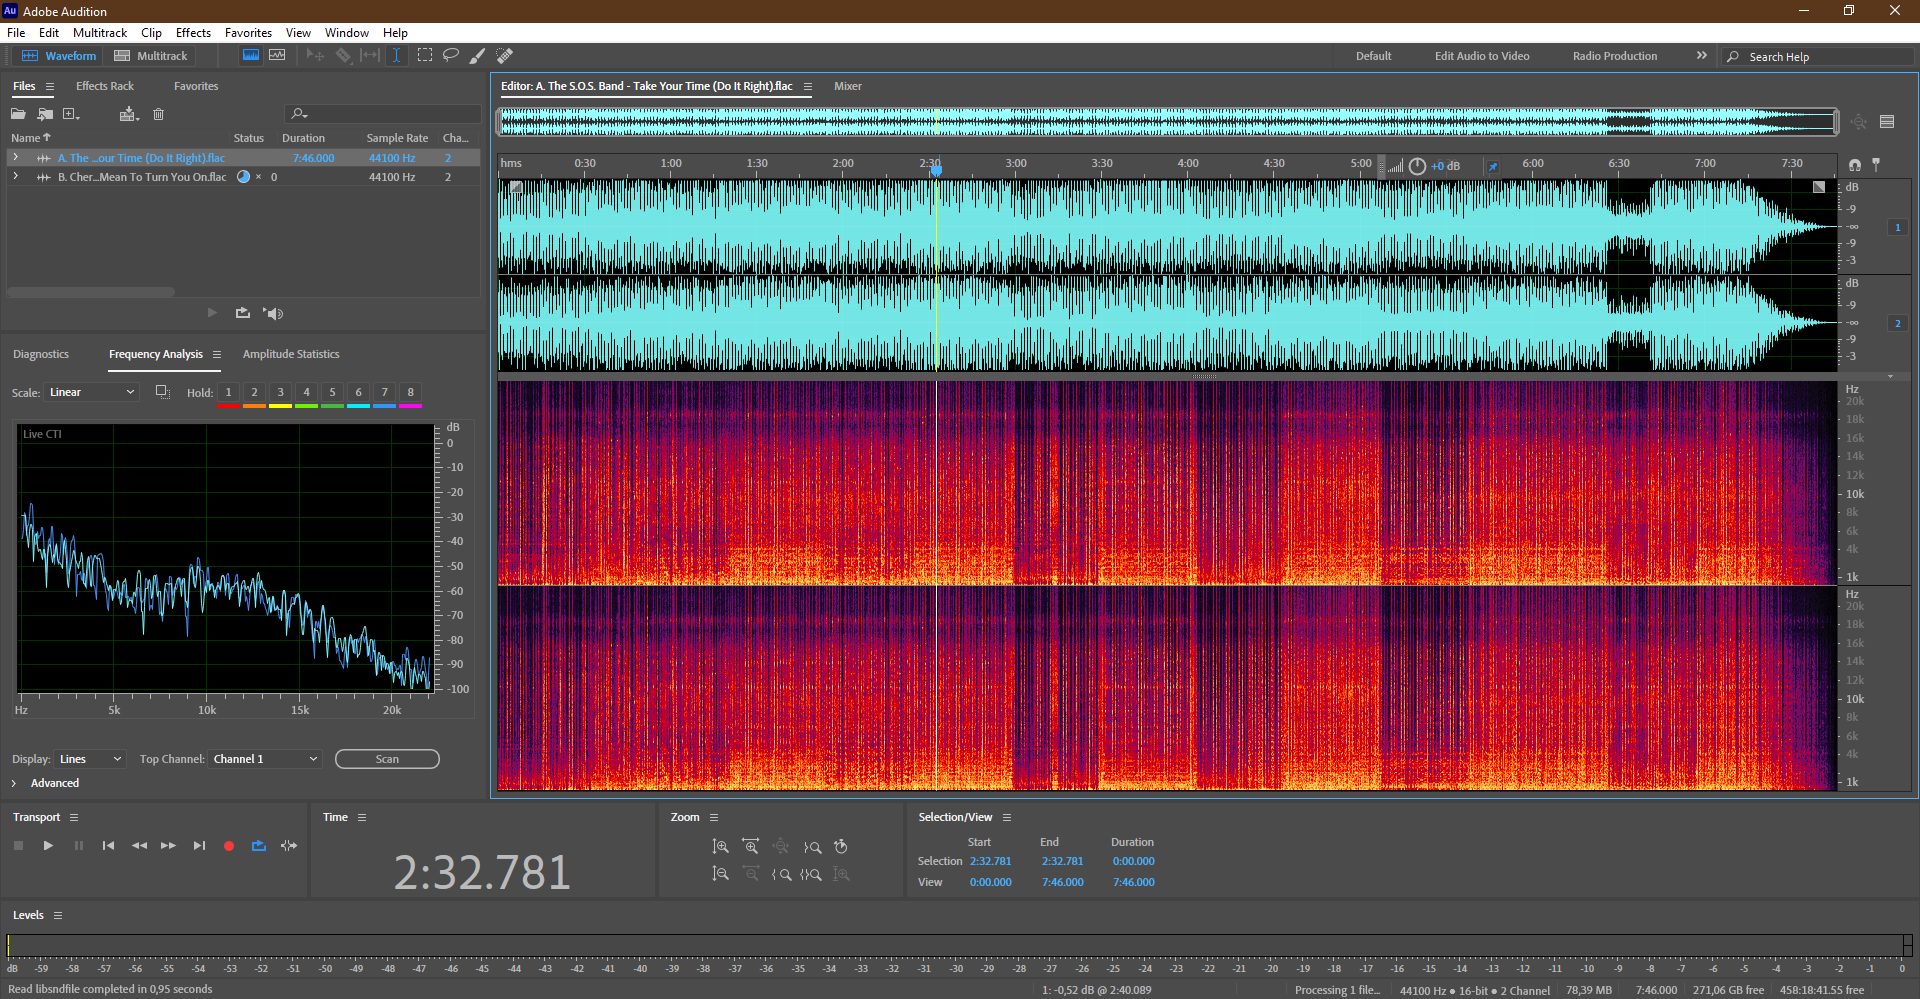Click the Files panel preview play icon
Viewport: 1920px width, 999px height.
click(212, 313)
